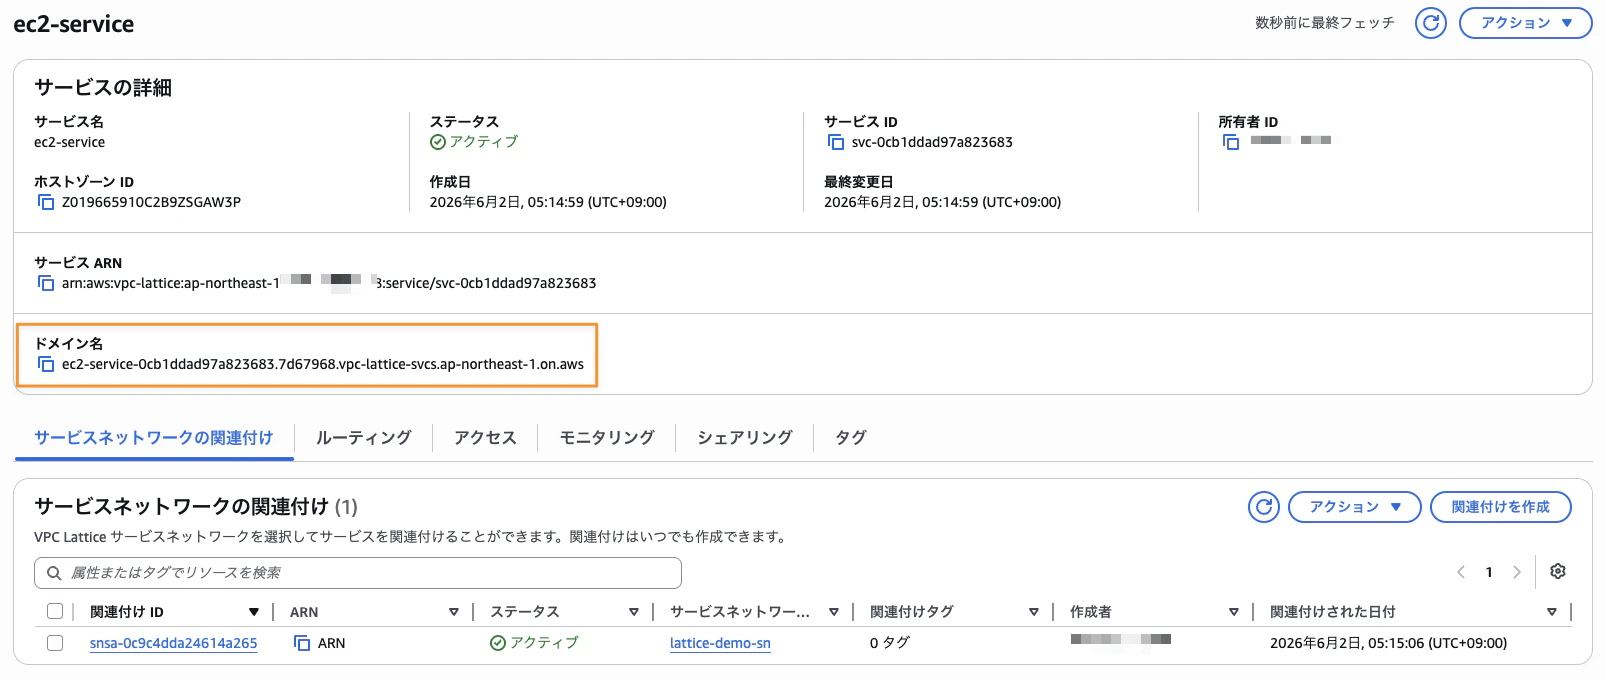The width and height of the screenshot is (1606, 680).
Task: Open the モニタリング tab
Action: click(x=607, y=438)
